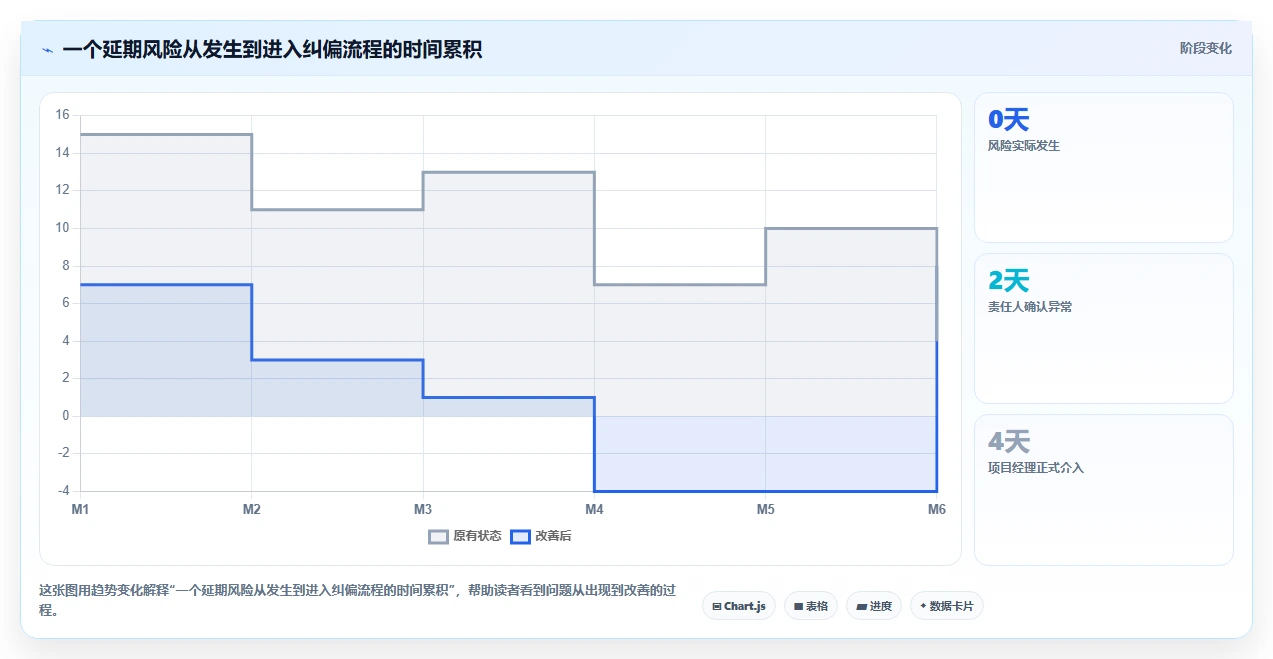Screen dimensions: 1273x659
Task: Click the lightning icon beside the title
Action: pyautogui.click(x=47, y=50)
